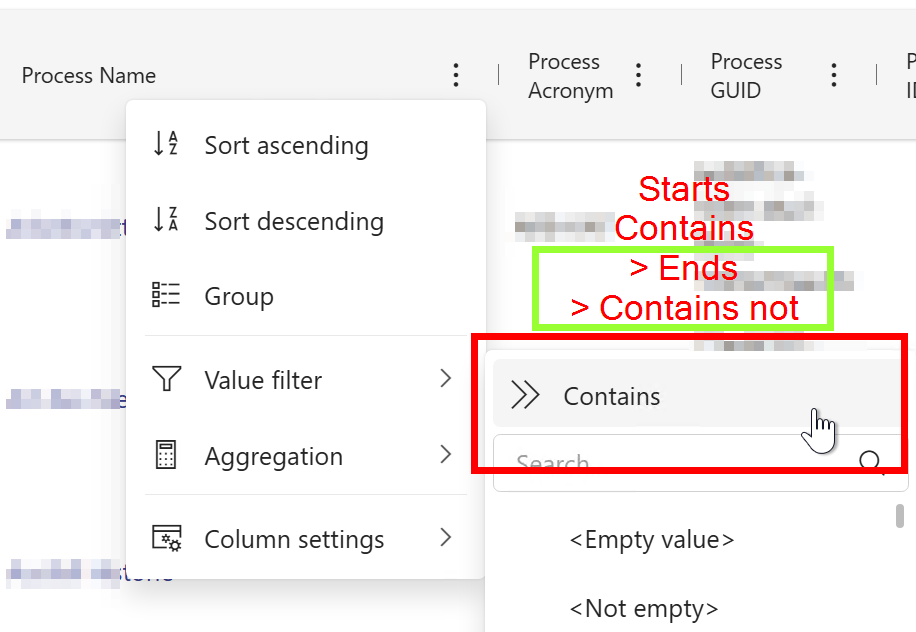916x632 pixels.
Task: Click the magnifier icon in the Search box
Action: point(870,463)
